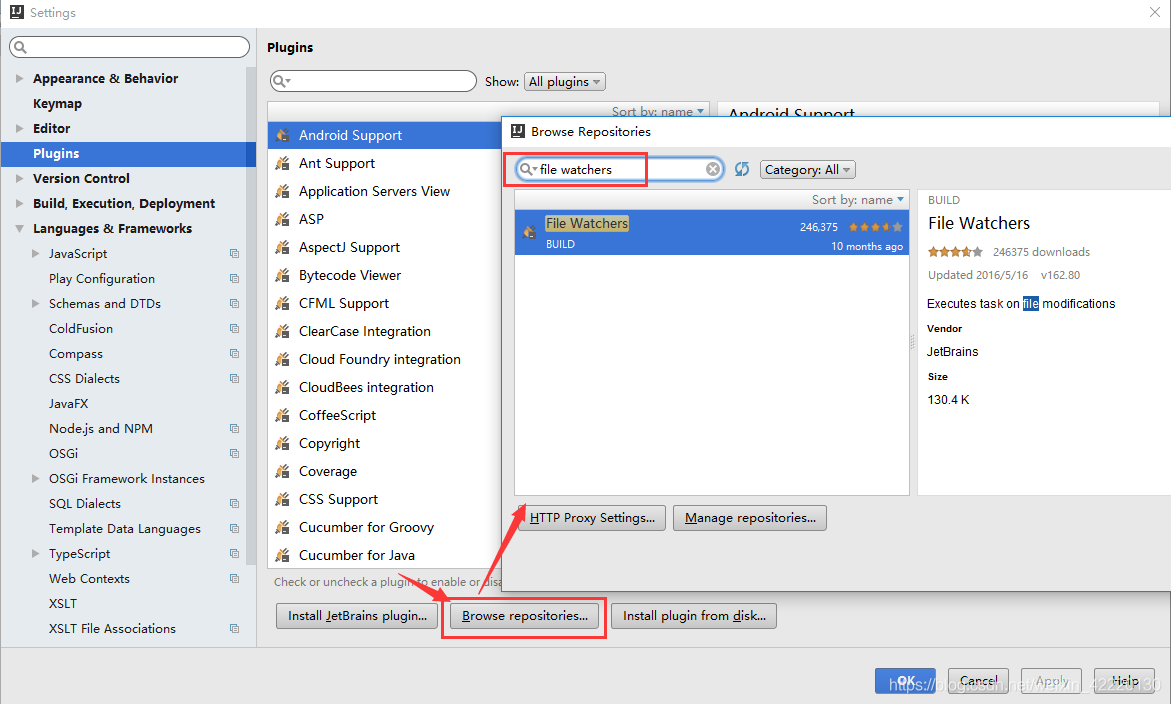Open the Show All plugins dropdown
Viewport: 1171px width, 704px height.
565,81
